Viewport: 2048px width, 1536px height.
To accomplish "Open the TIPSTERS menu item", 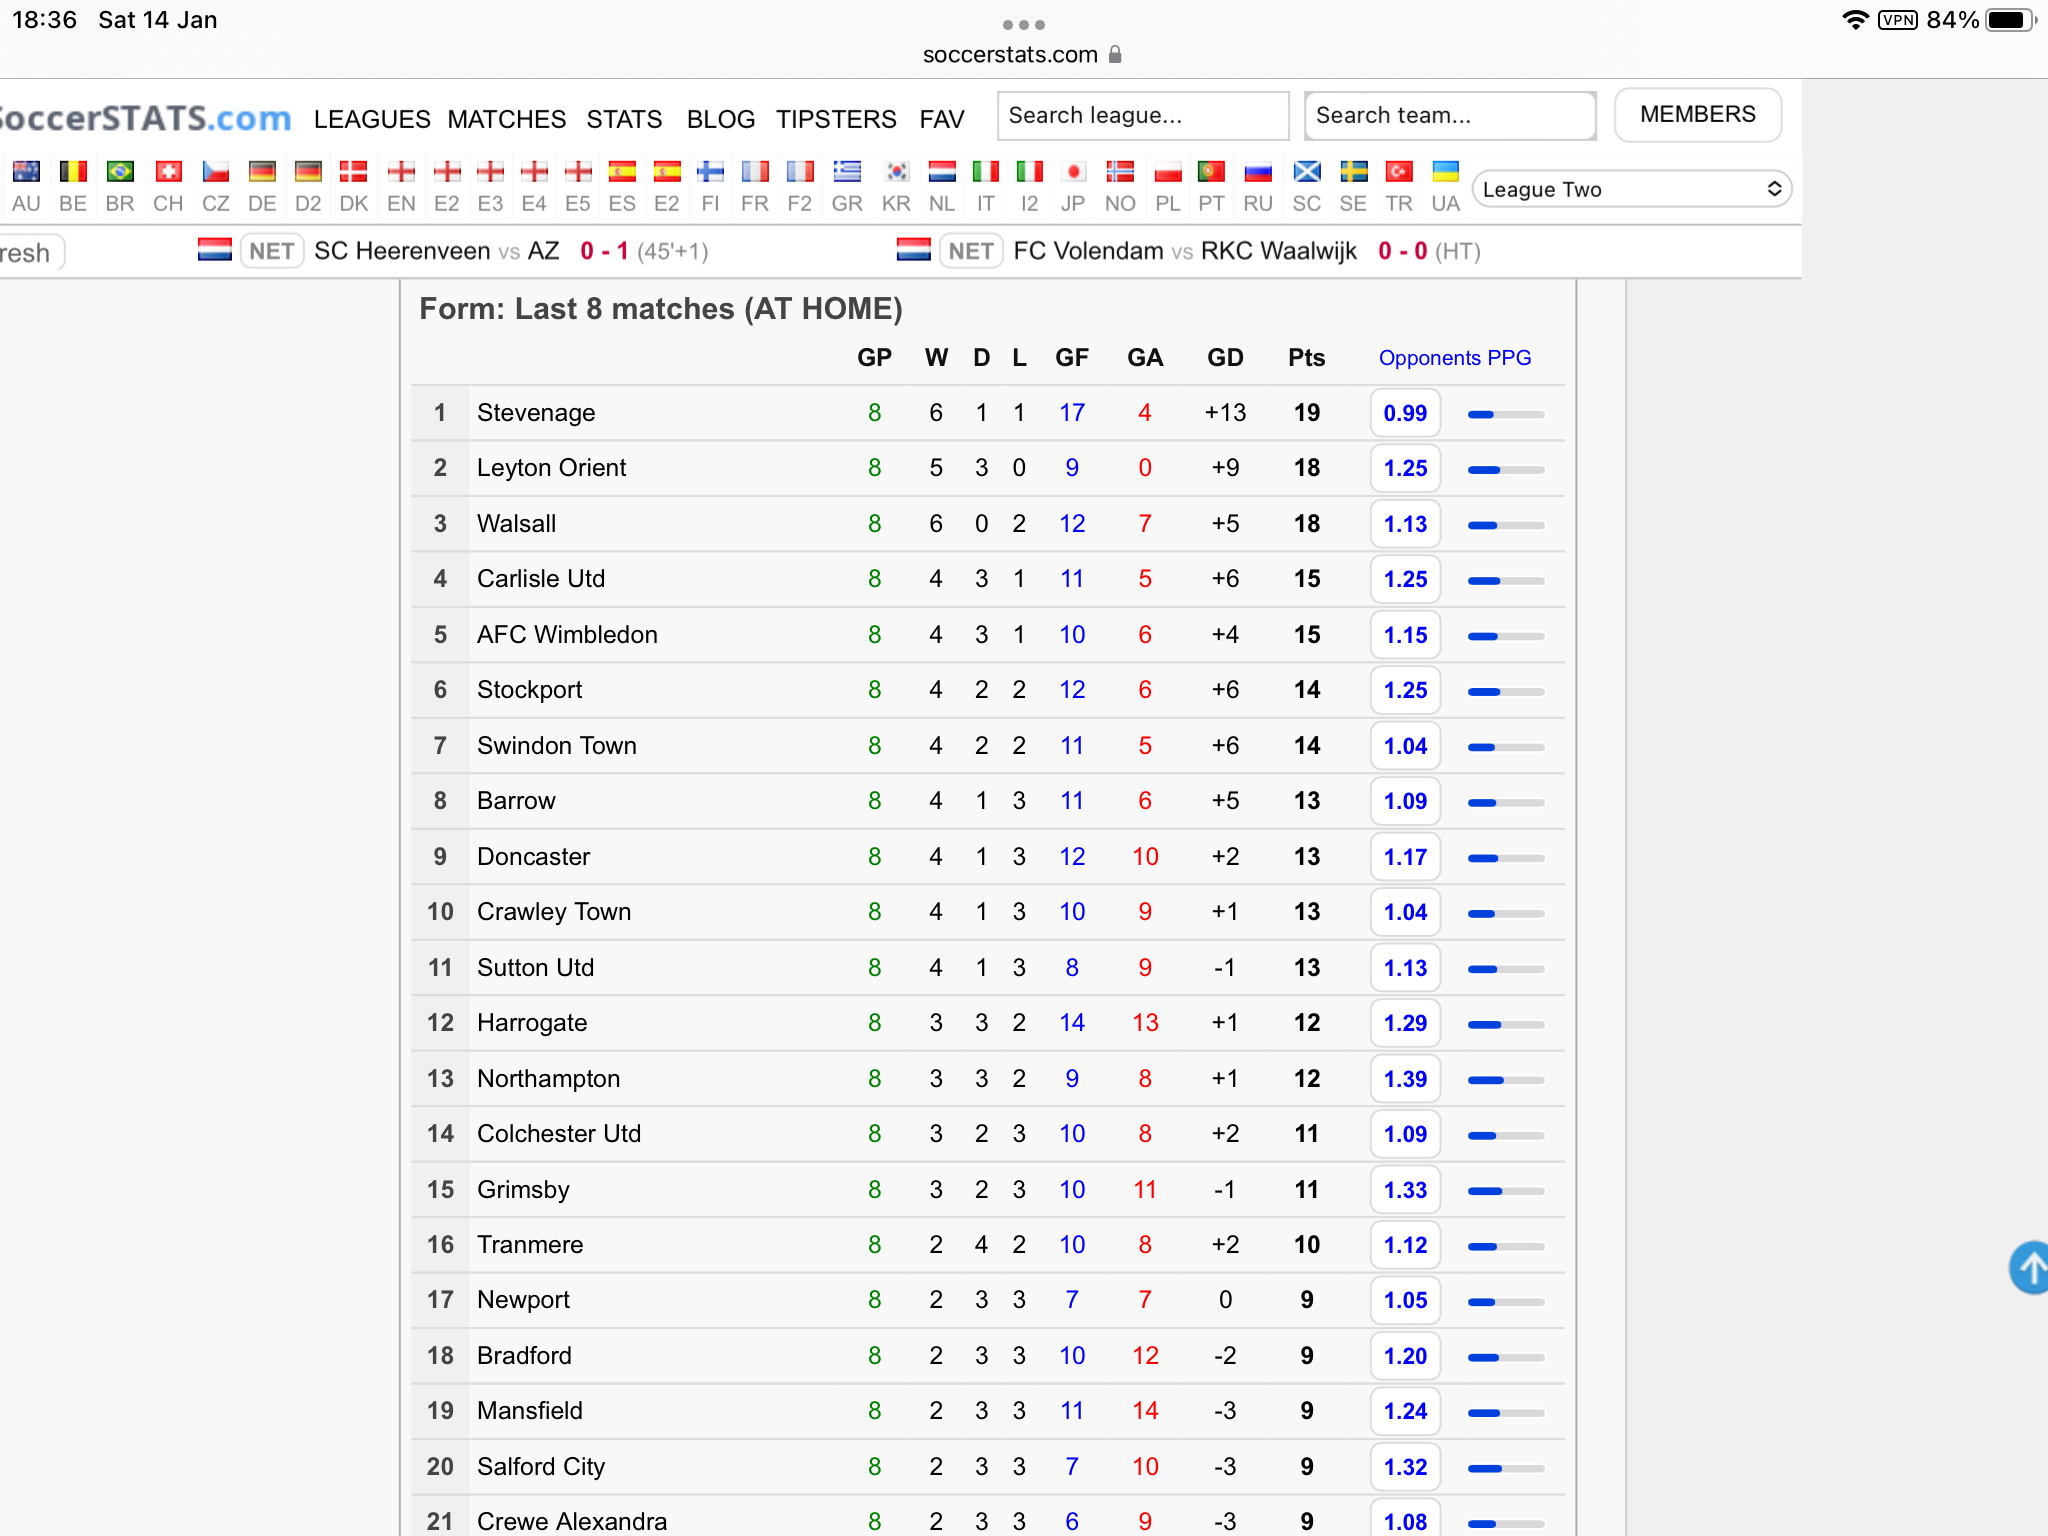I will pos(836,119).
